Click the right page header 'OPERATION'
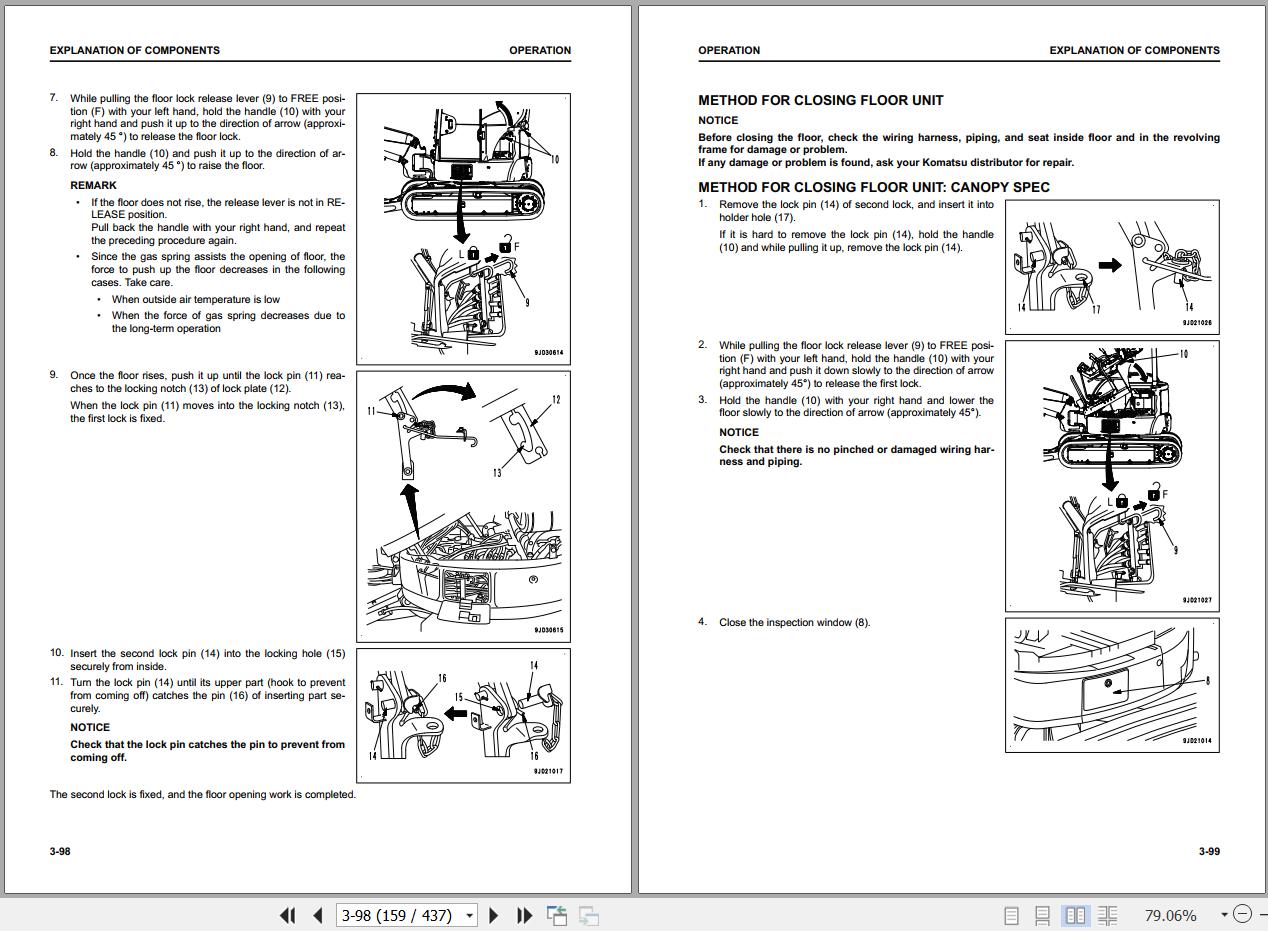Image resolution: width=1268 pixels, height=931 pixels. pyautogui.click(x=729, y=50)
